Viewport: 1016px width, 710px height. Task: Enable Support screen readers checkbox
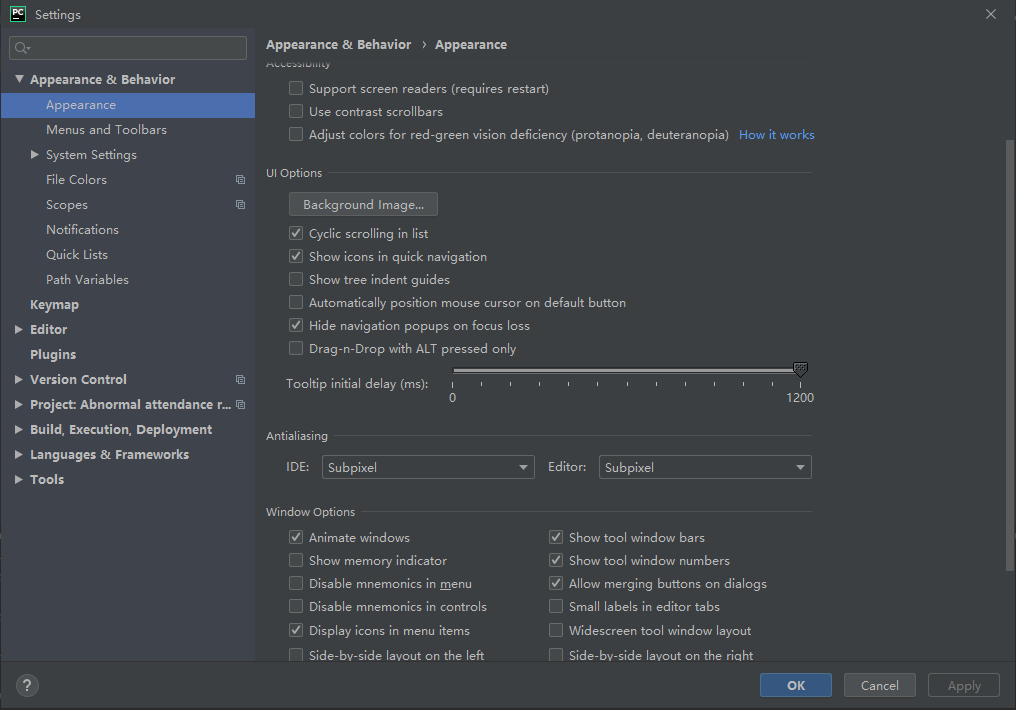click(295, 88)
